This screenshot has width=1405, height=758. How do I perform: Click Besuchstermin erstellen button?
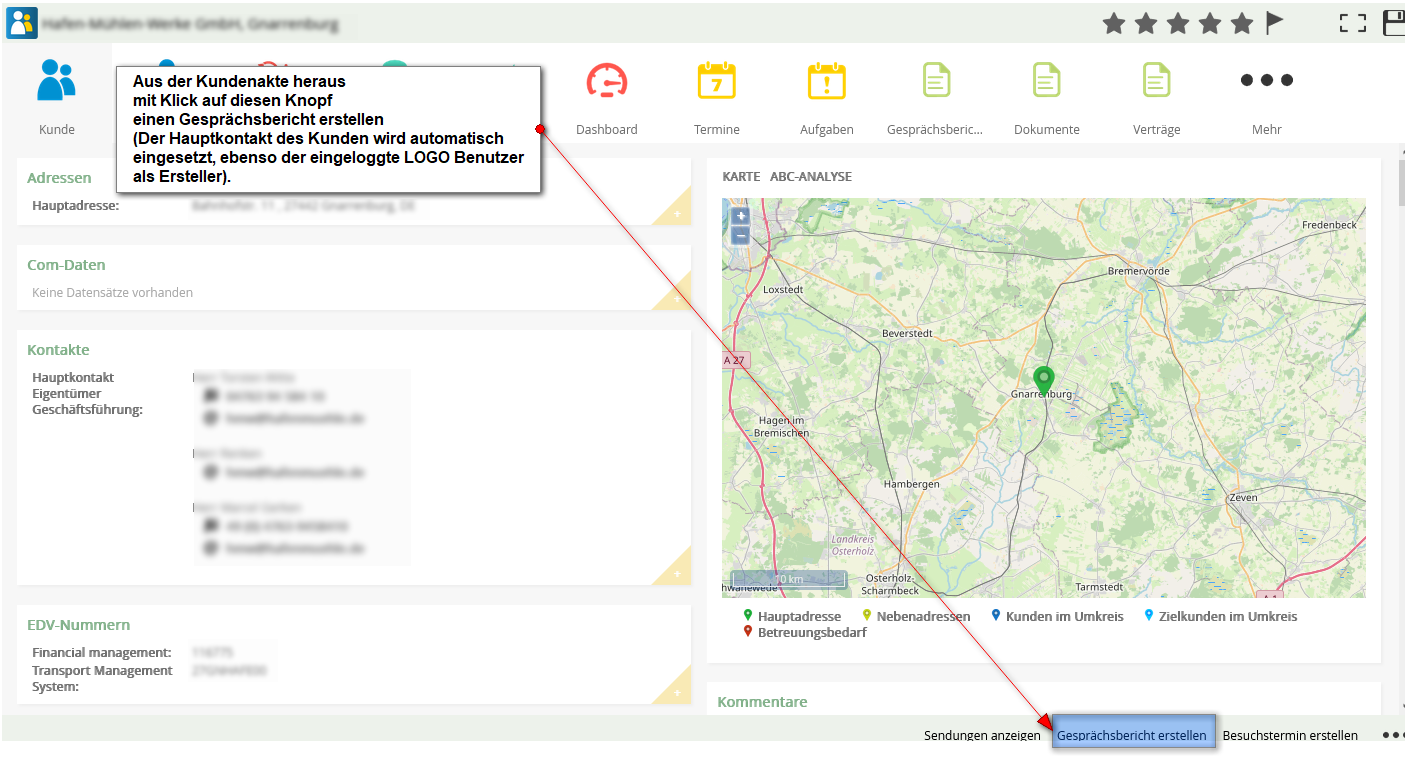(x=1290, y=735)
